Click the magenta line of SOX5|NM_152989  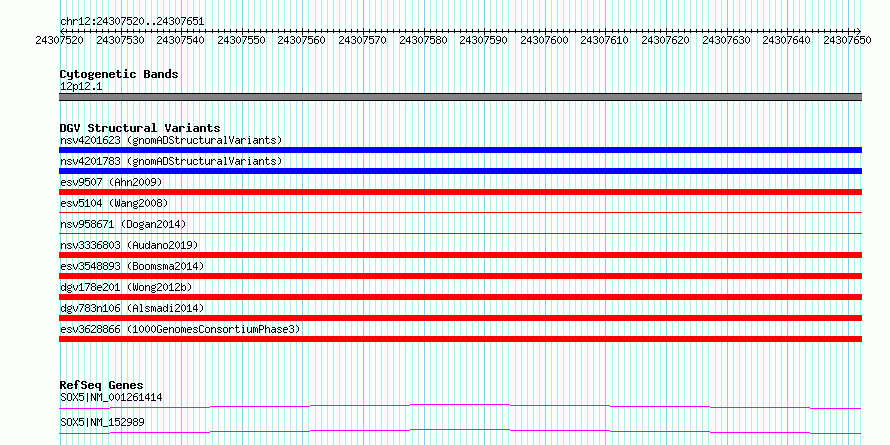pyautogui.click(x=460, y=431)
